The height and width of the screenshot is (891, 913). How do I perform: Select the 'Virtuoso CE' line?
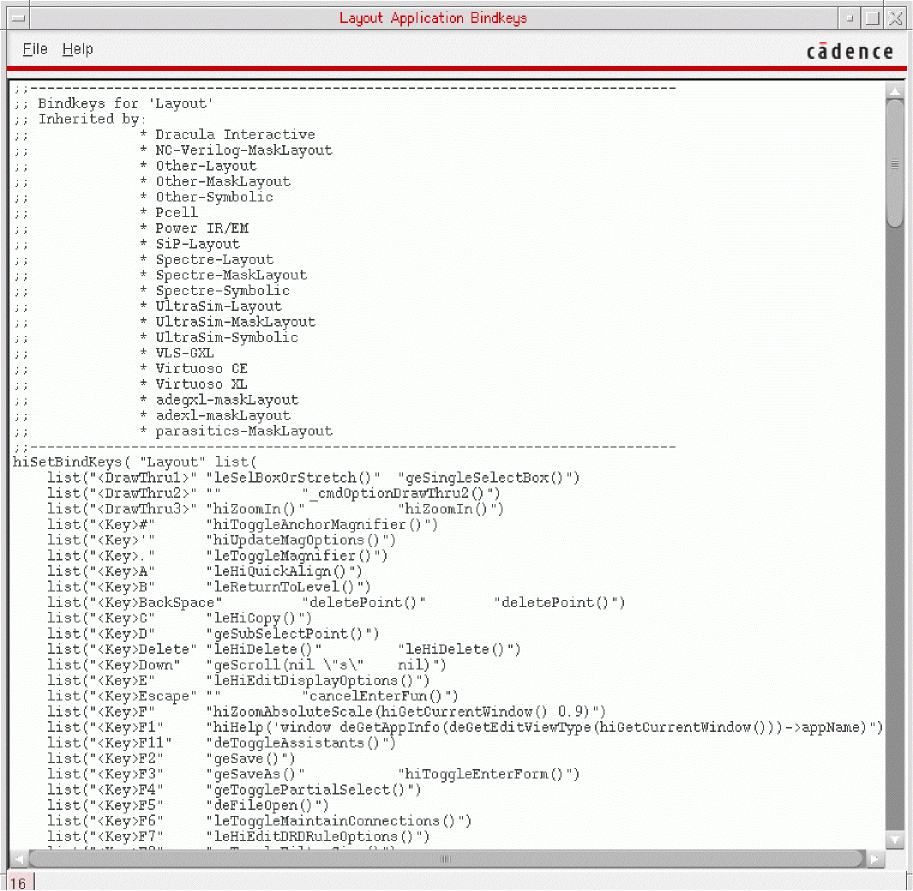194,369
